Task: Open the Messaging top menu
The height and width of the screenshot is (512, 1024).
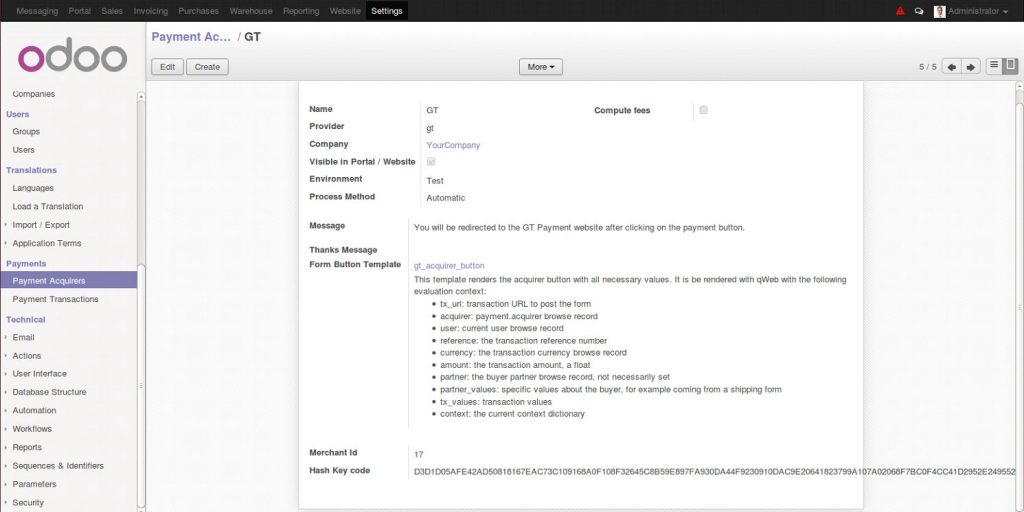Action: 37,11
